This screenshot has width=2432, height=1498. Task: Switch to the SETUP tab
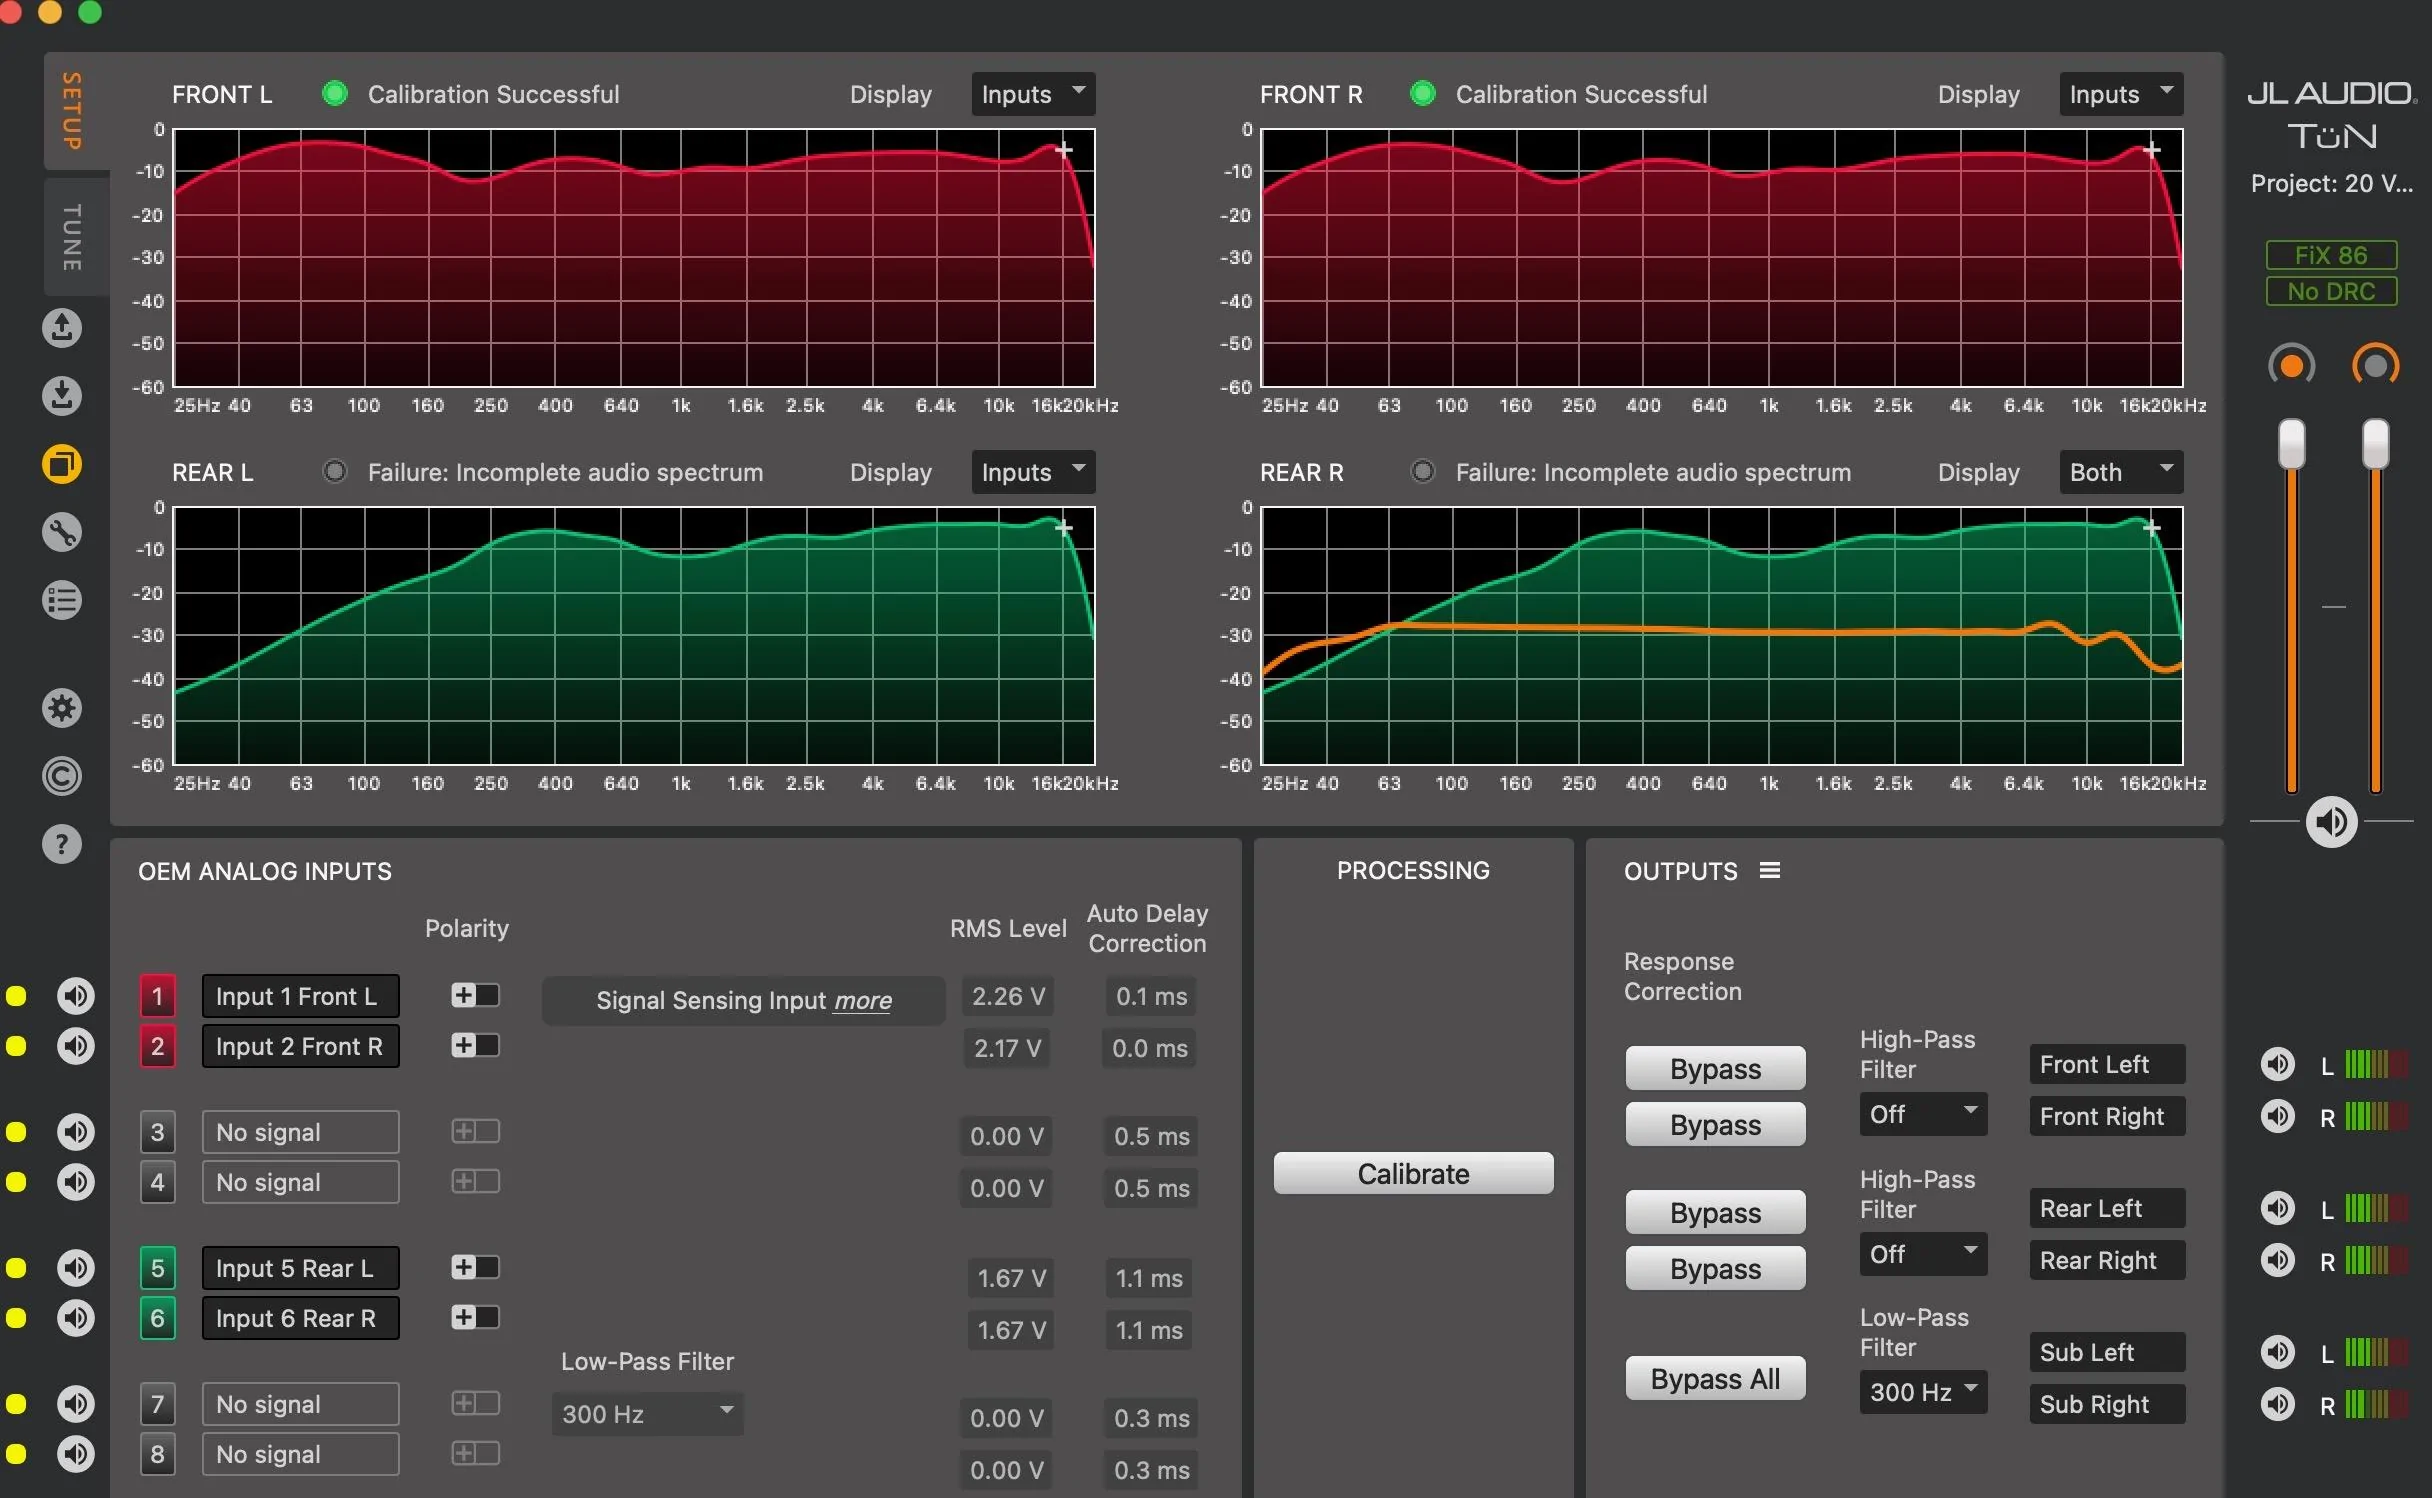[x=72, y=110]
